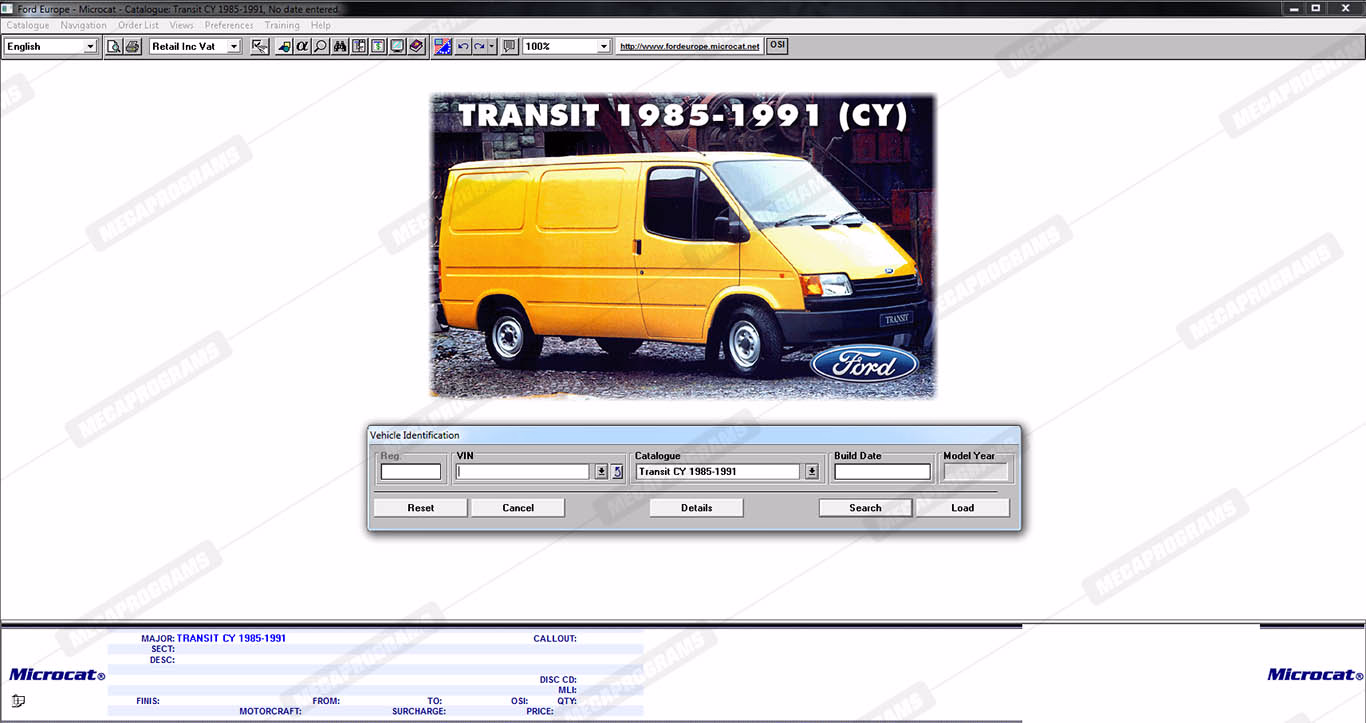Click the magnifying glass search icon
The image size is (1366, 723).
pyautogui.click(x=320, y=46)
